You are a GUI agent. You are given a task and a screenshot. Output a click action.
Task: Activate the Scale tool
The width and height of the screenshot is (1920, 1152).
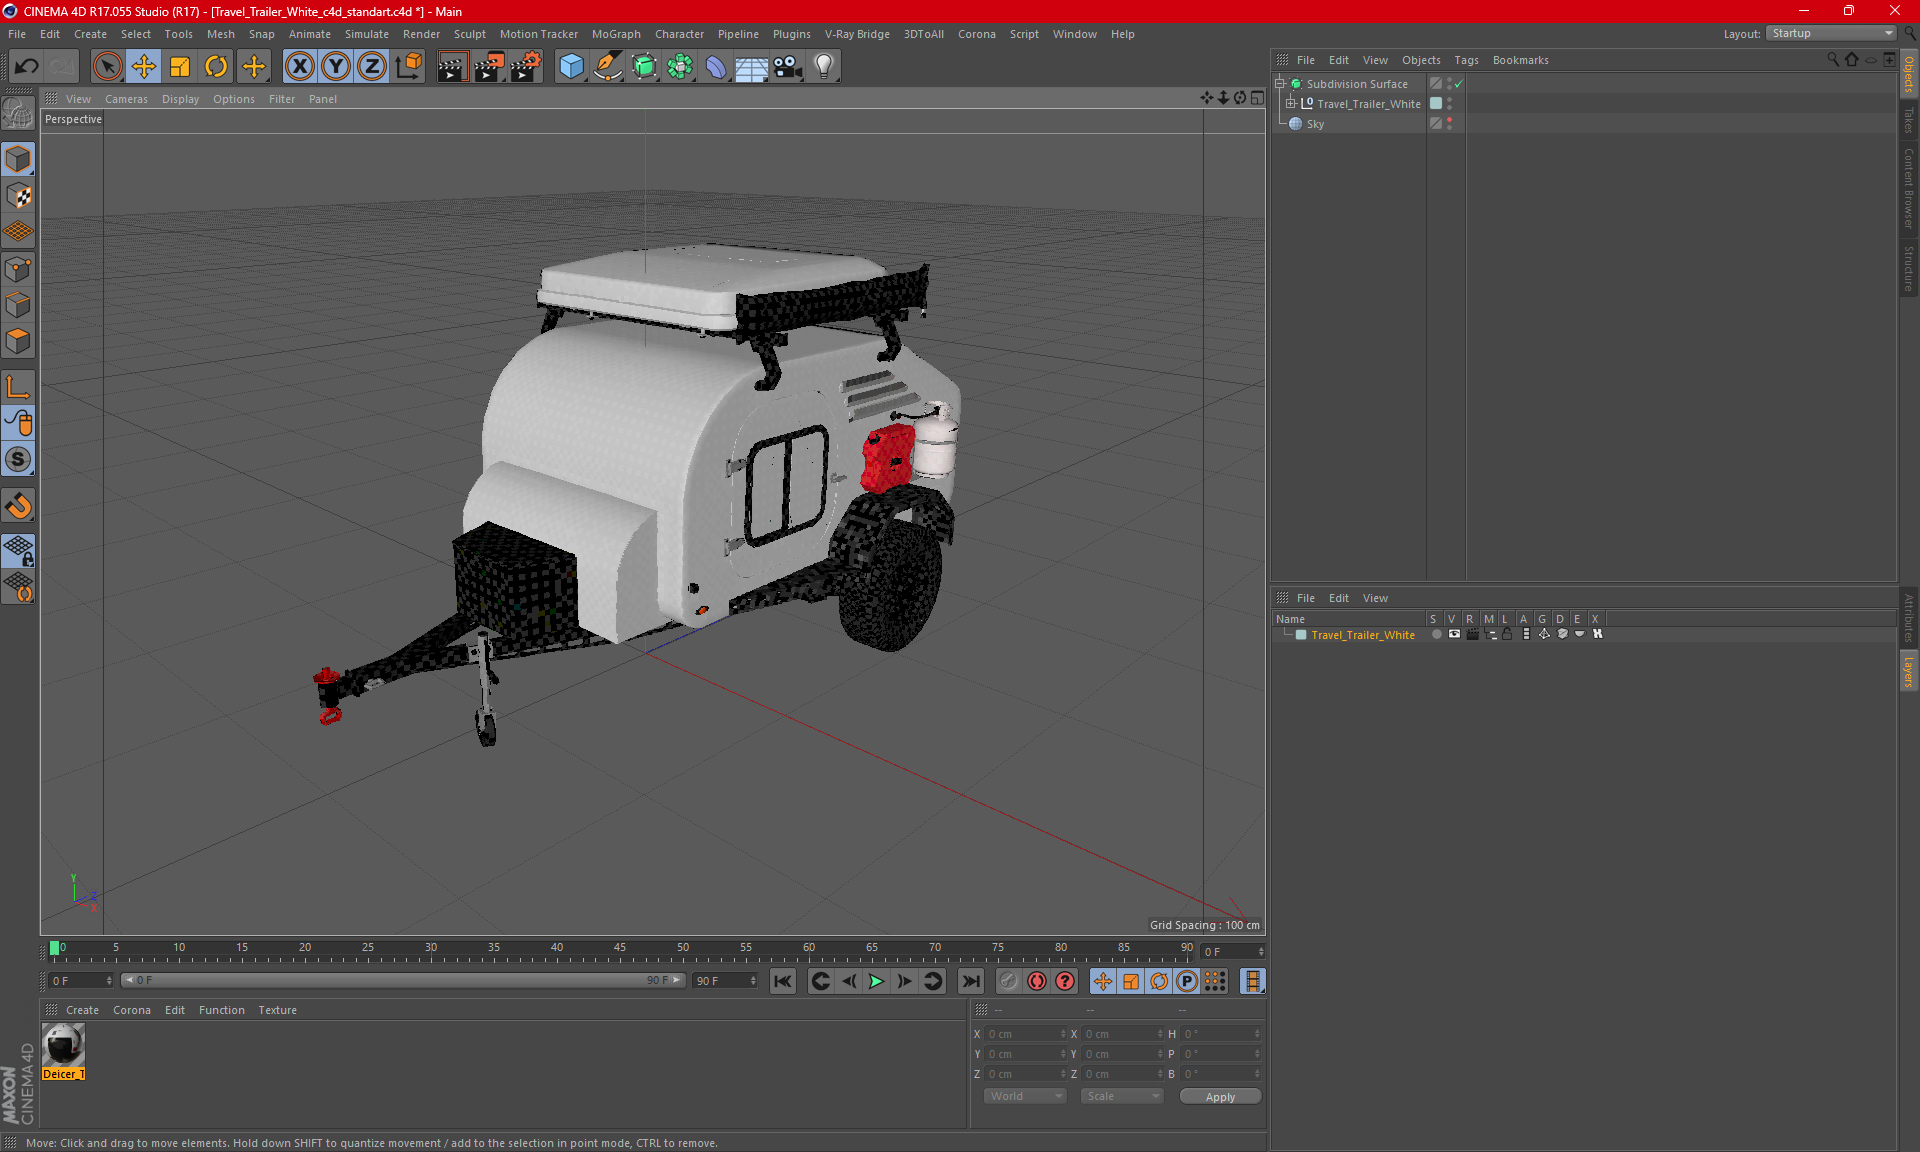click(180, 67)
